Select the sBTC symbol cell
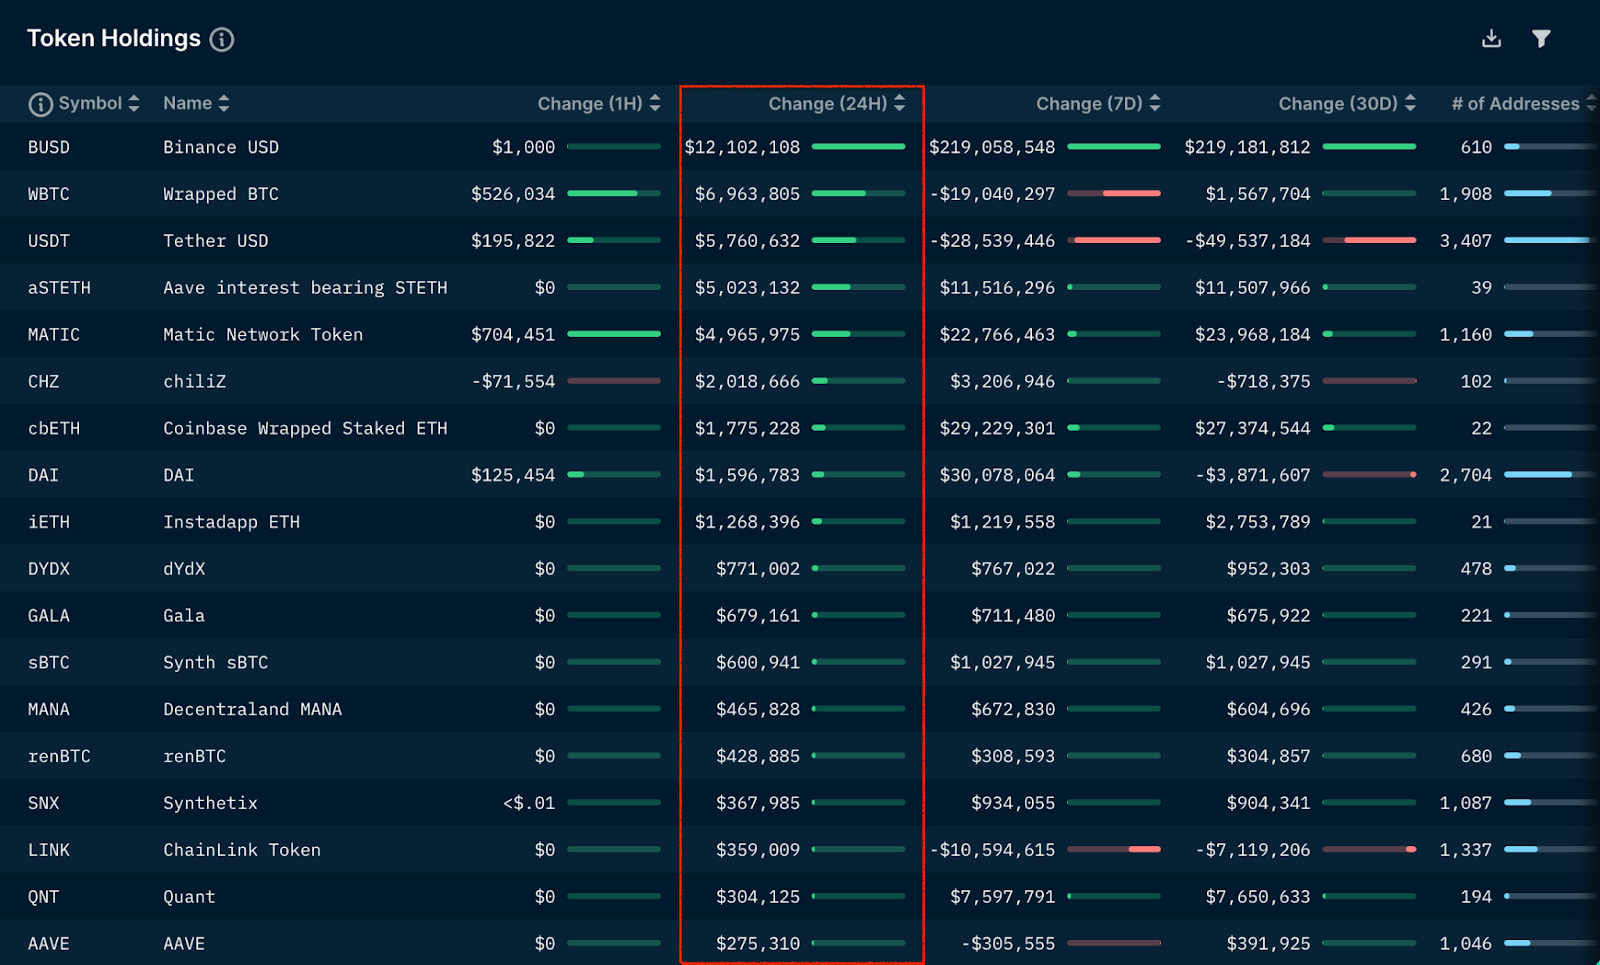The image size is (1600, 965). pos(49,663)
